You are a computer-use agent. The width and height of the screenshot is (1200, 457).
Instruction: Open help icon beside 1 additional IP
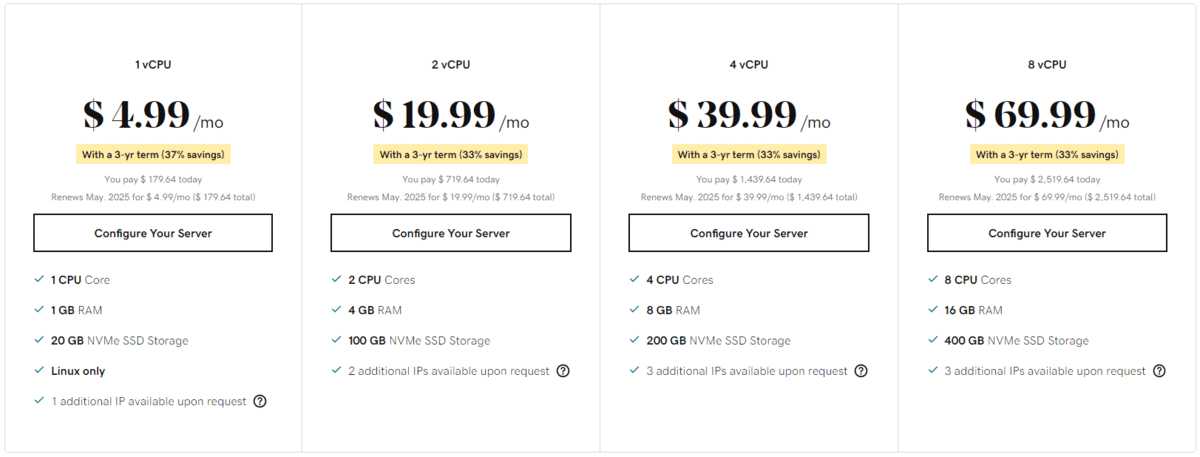(x=260, y=401)
